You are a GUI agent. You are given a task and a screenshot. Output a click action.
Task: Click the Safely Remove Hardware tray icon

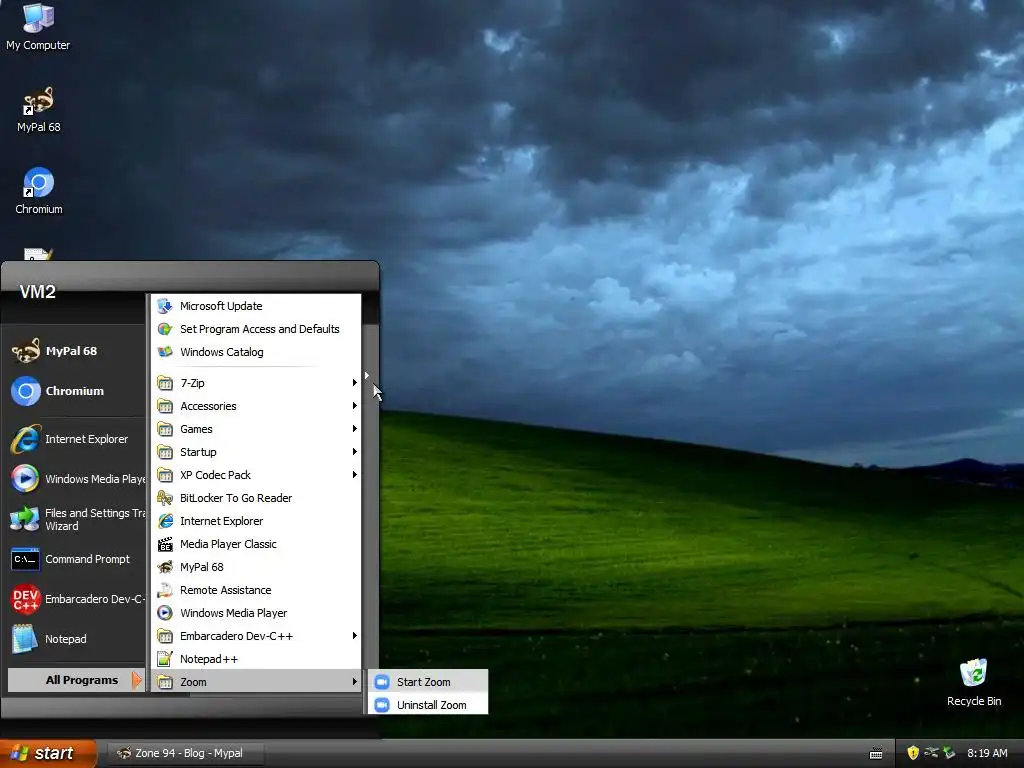pyautogui.click(x=949, y=753)
